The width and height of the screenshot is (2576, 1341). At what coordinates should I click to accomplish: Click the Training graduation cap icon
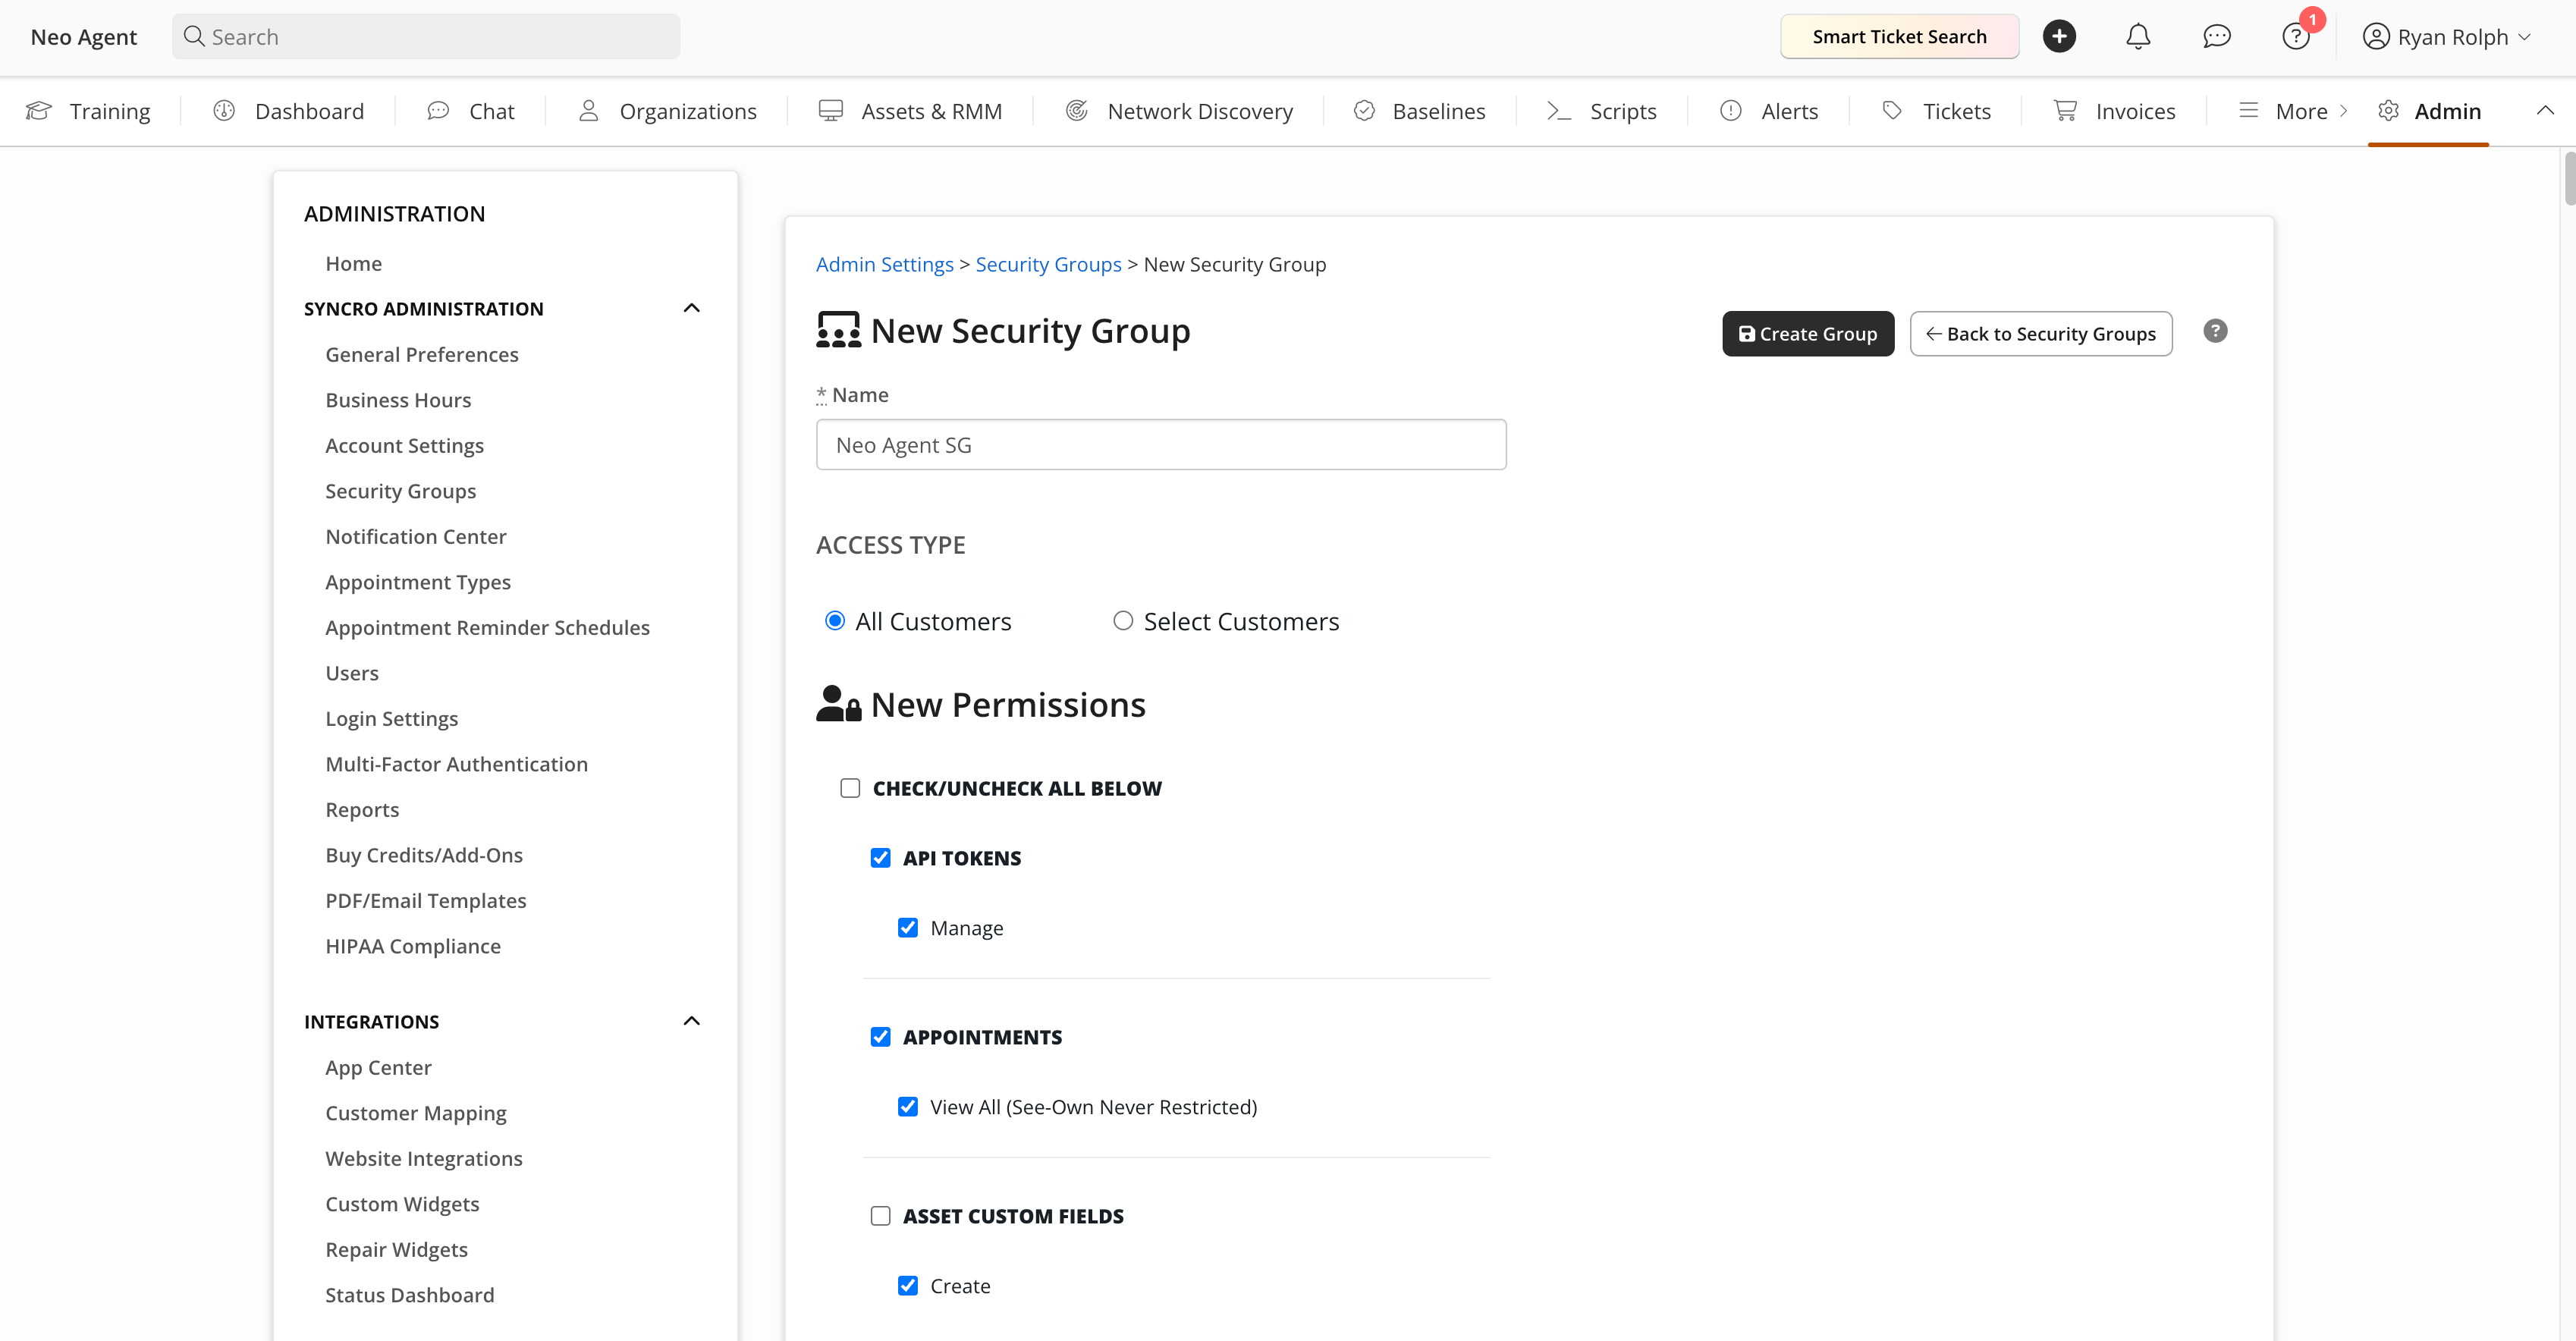pos(39,111)
